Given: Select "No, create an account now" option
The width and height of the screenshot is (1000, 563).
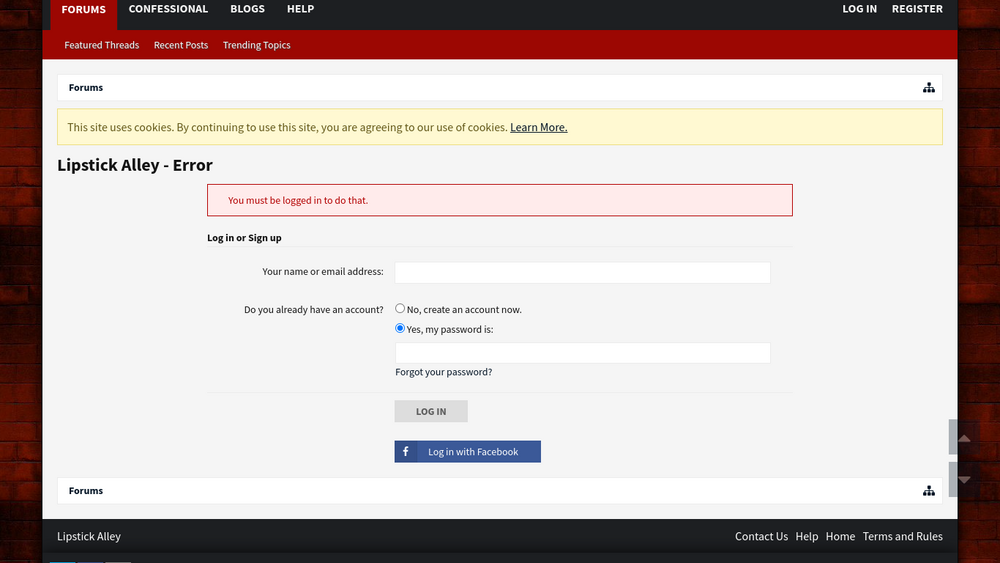Looking at the screenshot, I should click(x=400, y=309).
